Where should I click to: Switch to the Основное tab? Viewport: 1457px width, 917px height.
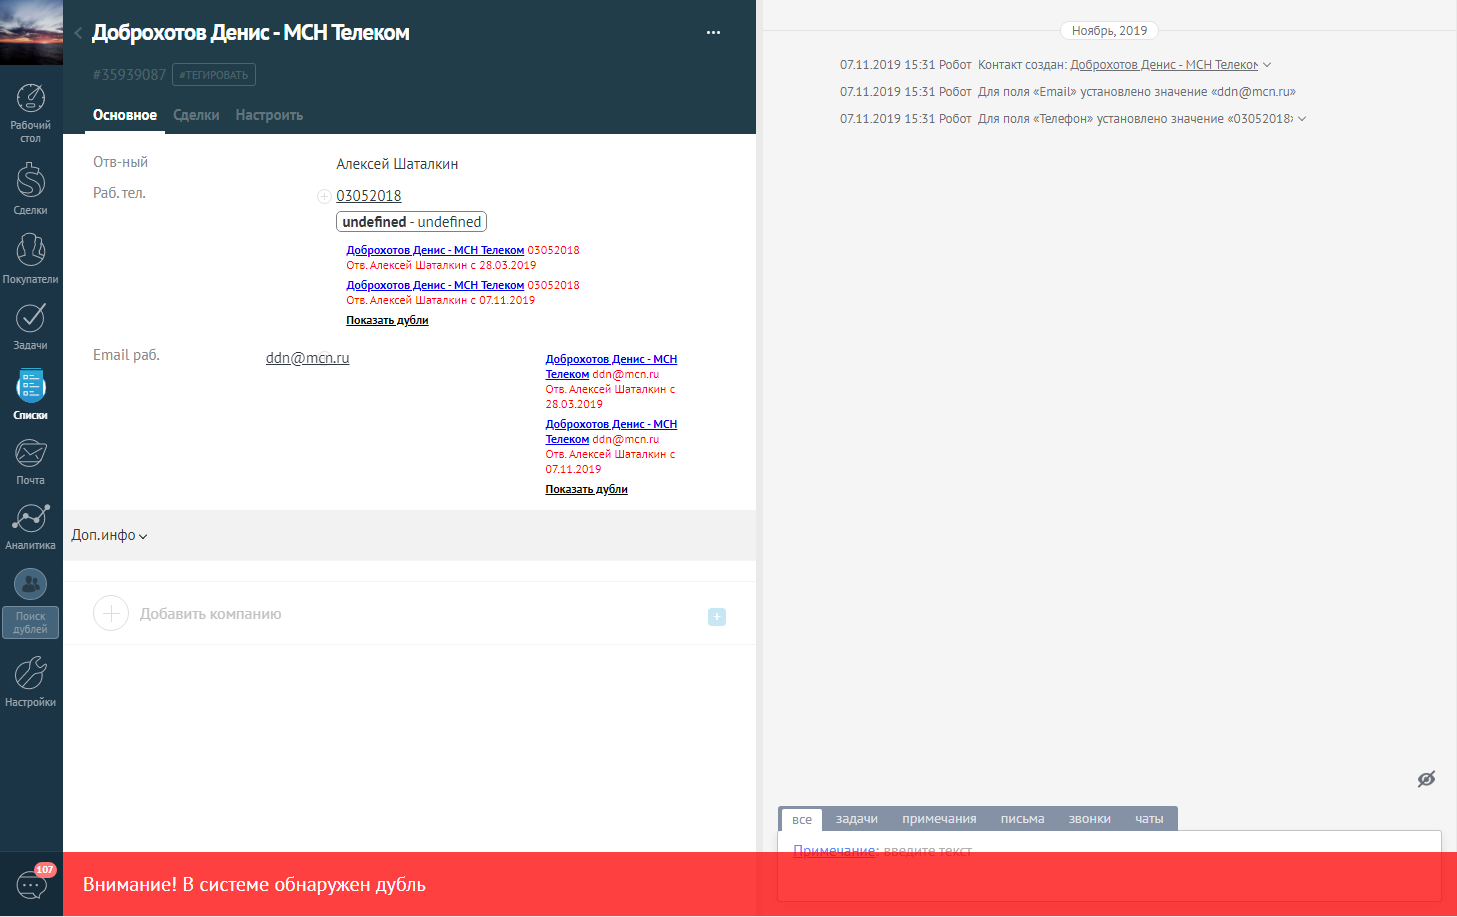[125, 115]
